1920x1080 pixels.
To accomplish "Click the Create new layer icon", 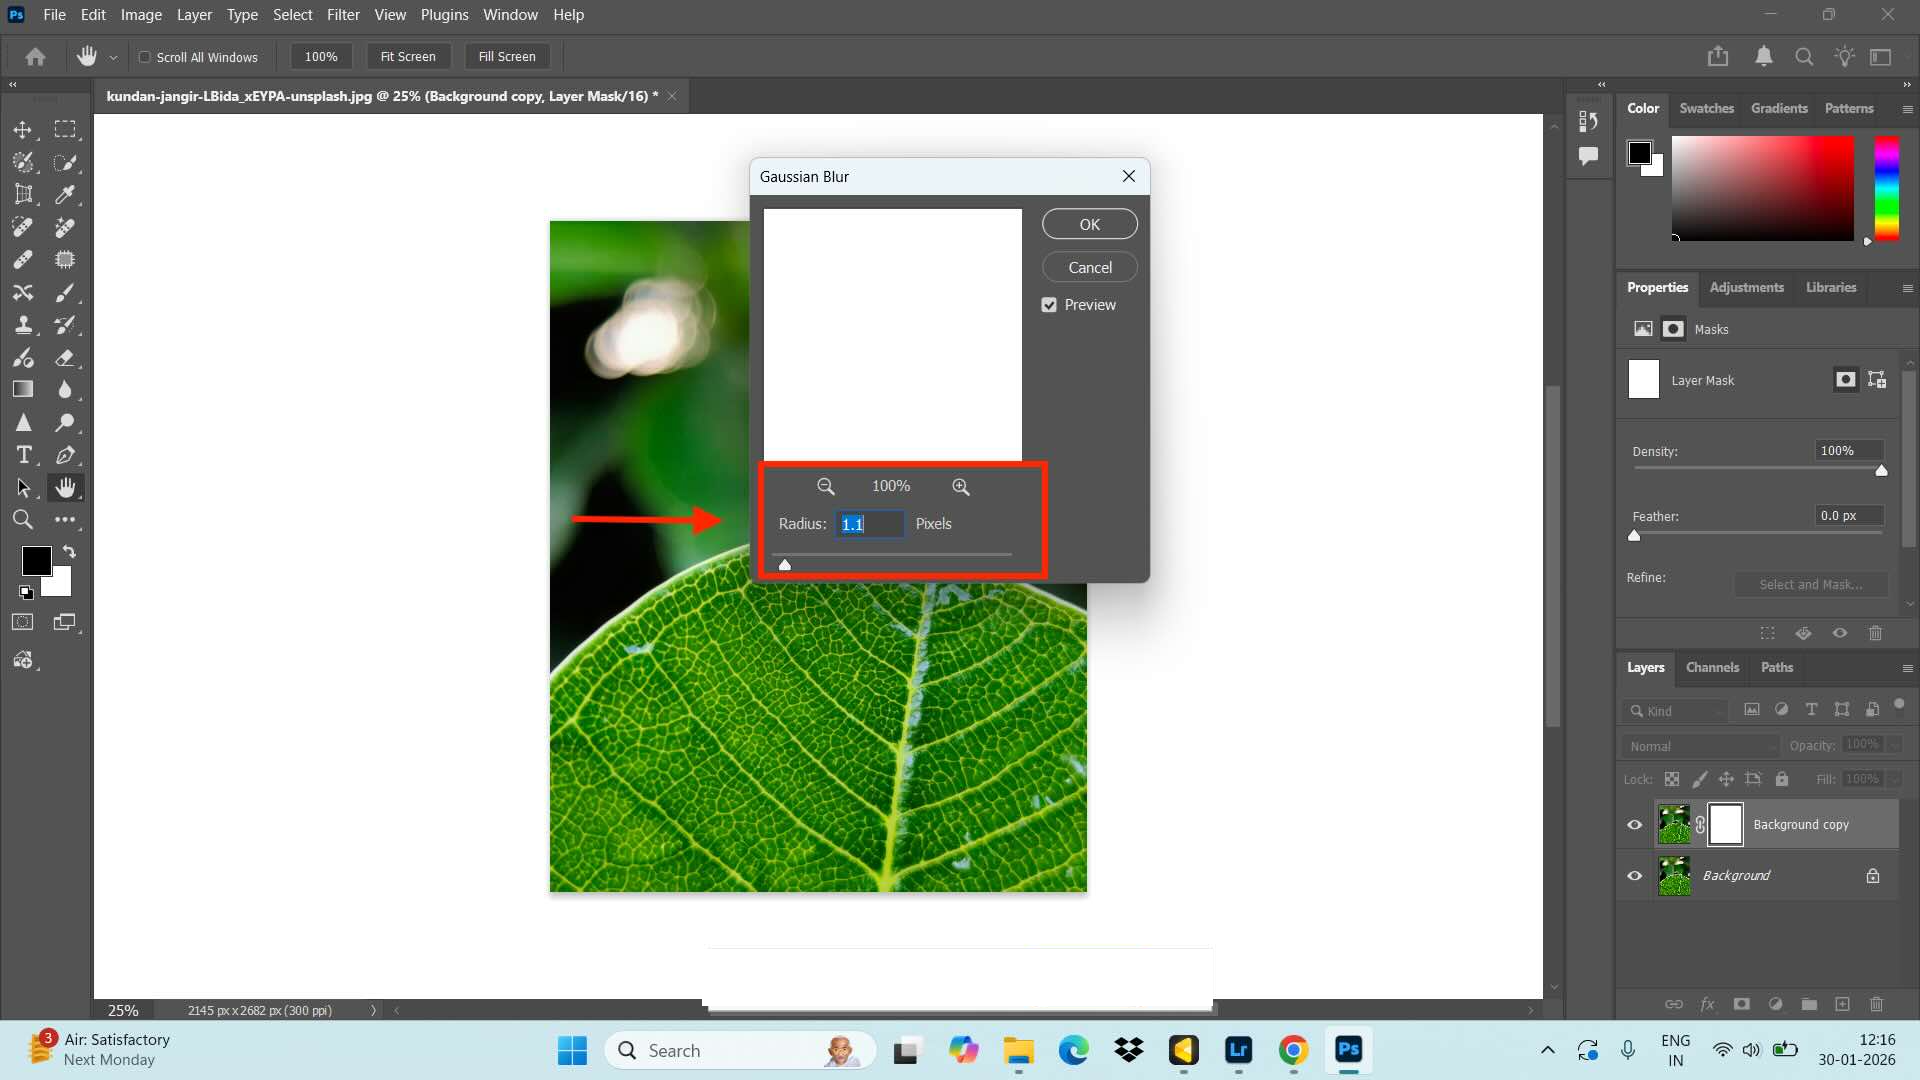I will coord(1842,1005).
